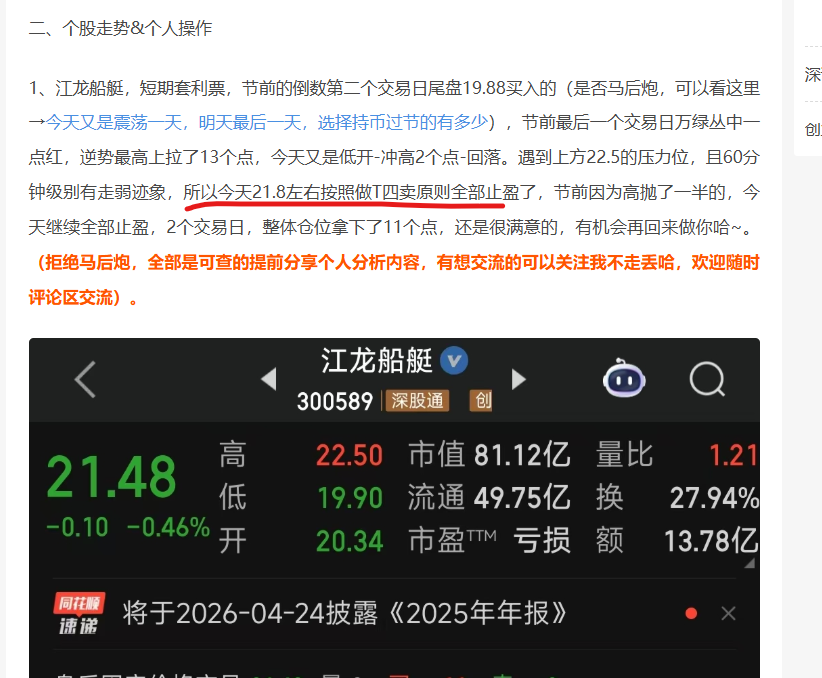The image size is (822, 678).
Task: Open the 将于2026-04-24披露 announcement text
Action: [344, 613]
